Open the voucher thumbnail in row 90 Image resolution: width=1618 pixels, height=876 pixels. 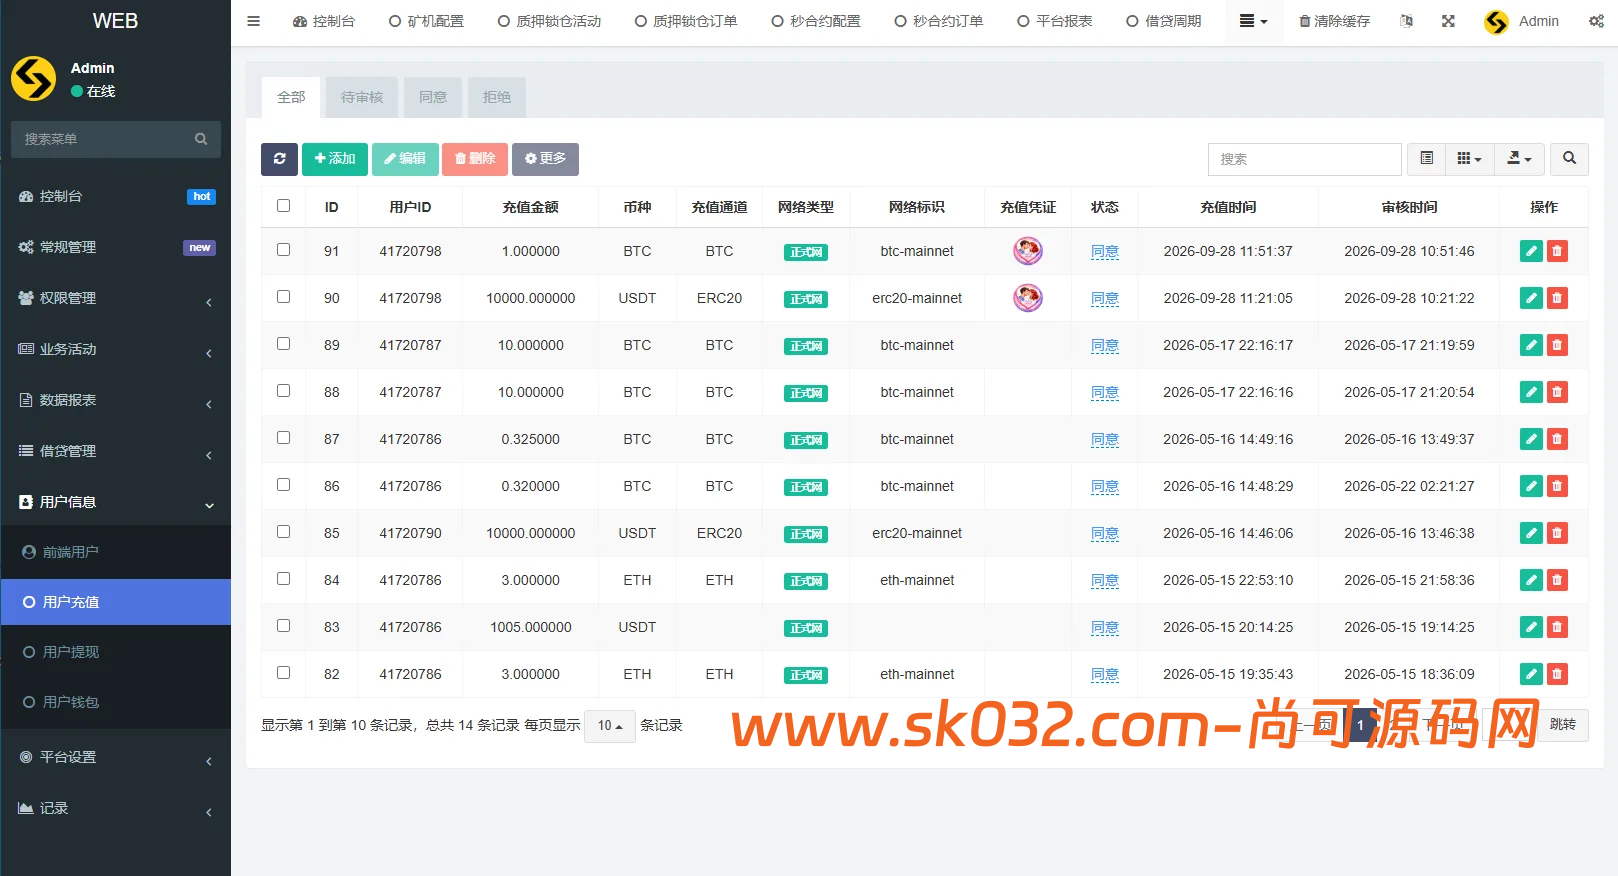1028,298
